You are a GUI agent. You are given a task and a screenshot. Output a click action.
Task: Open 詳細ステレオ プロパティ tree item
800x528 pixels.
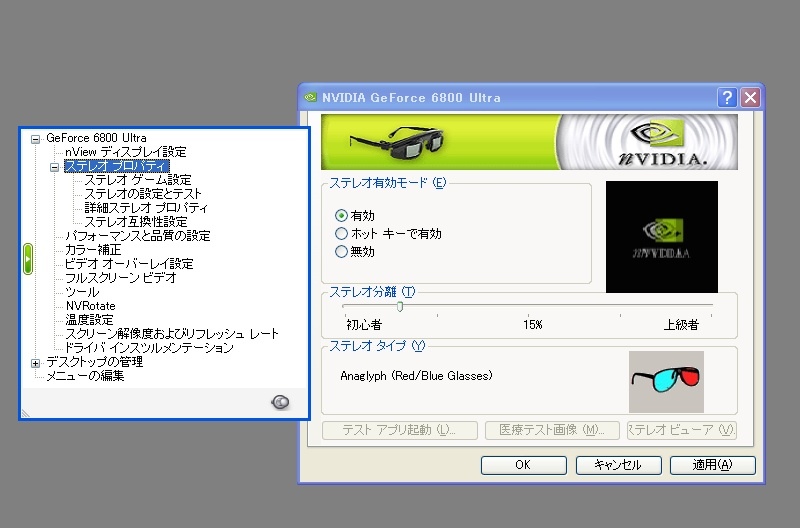pyautogui.click(x=146, y=208)
